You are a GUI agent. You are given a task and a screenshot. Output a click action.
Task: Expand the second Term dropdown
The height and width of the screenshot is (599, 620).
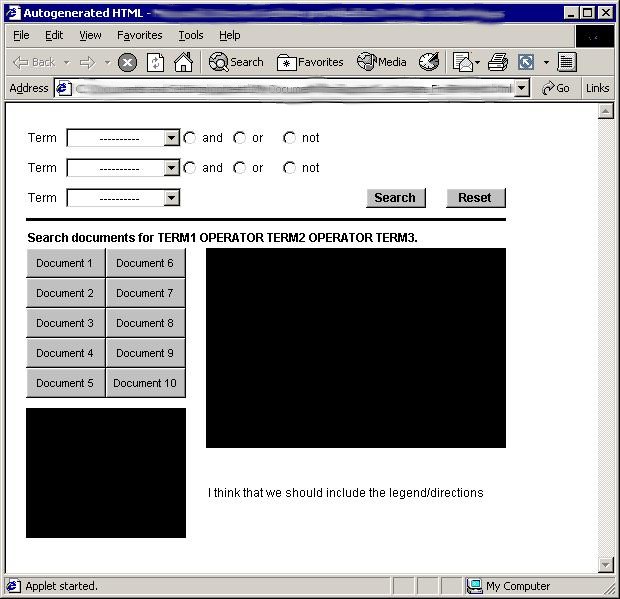(x=171, y=168)
